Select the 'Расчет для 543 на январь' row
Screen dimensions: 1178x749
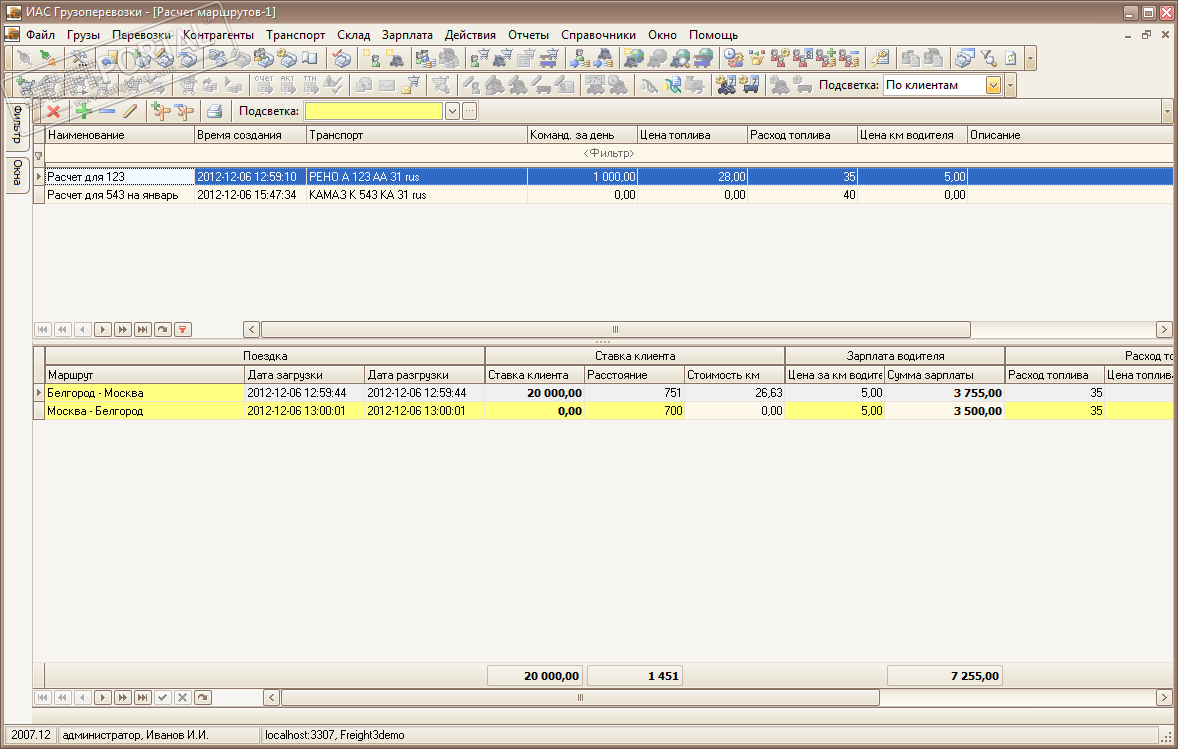point(112,195)
